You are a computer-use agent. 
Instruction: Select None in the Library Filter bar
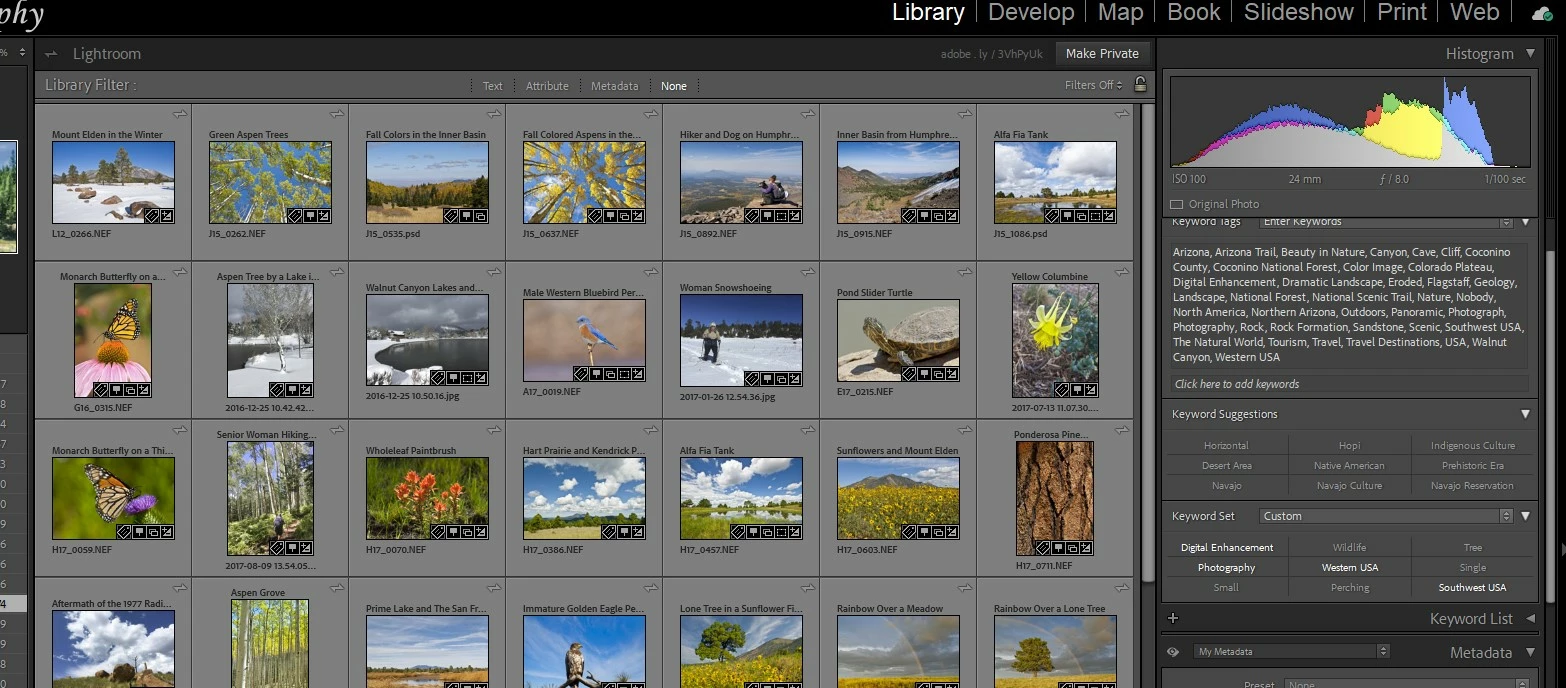tap(674, 86)
